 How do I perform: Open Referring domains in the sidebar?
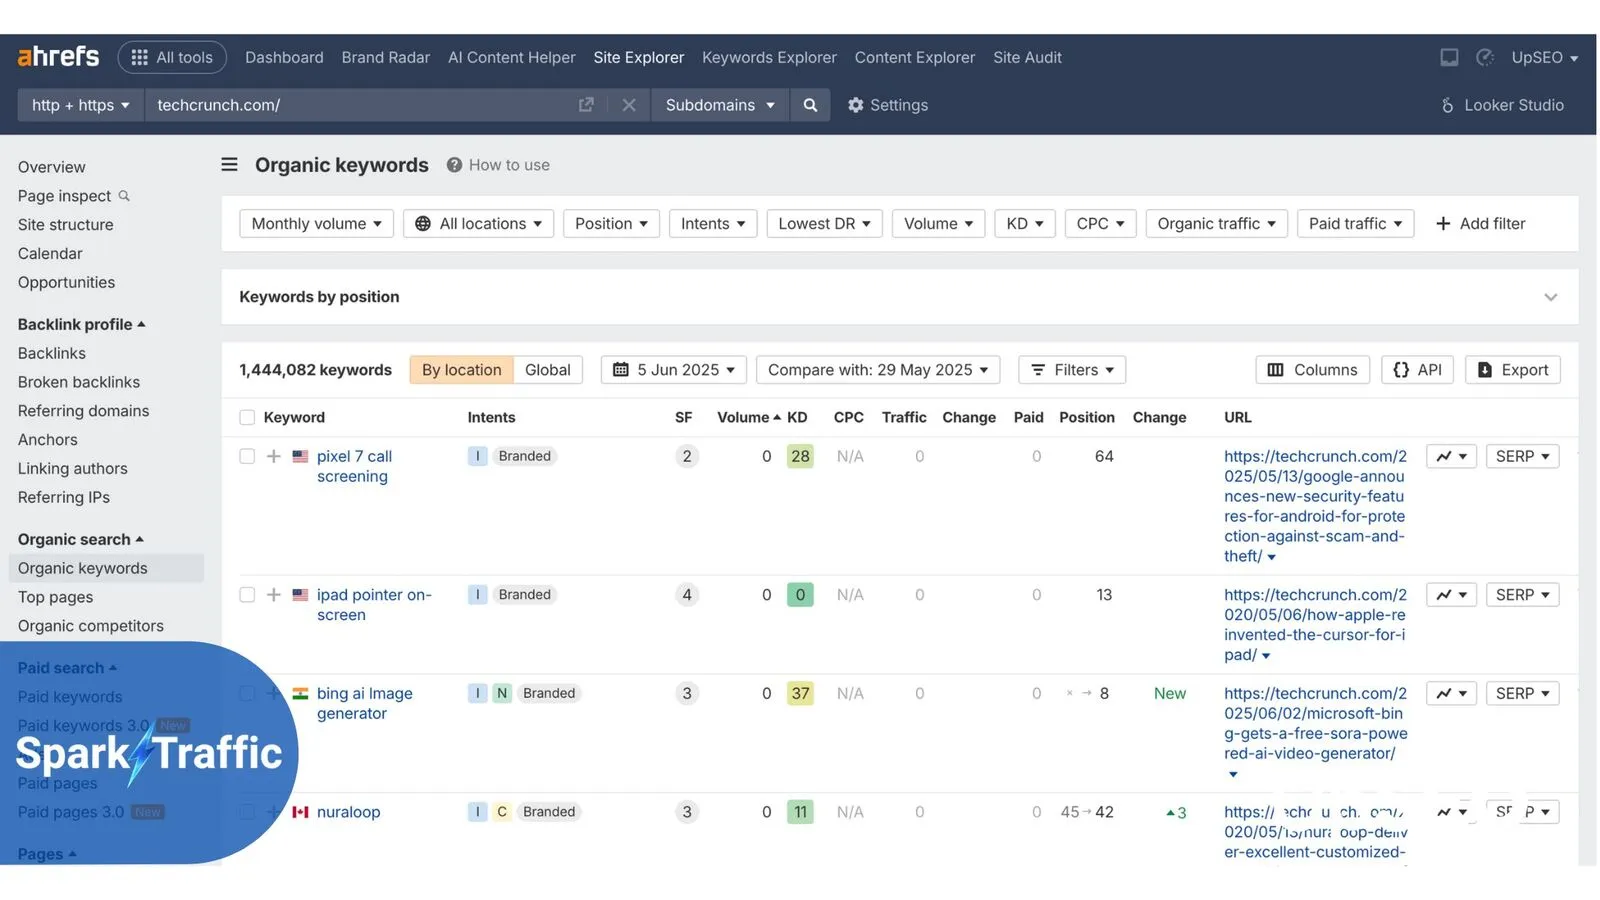(x=83, y=411)
